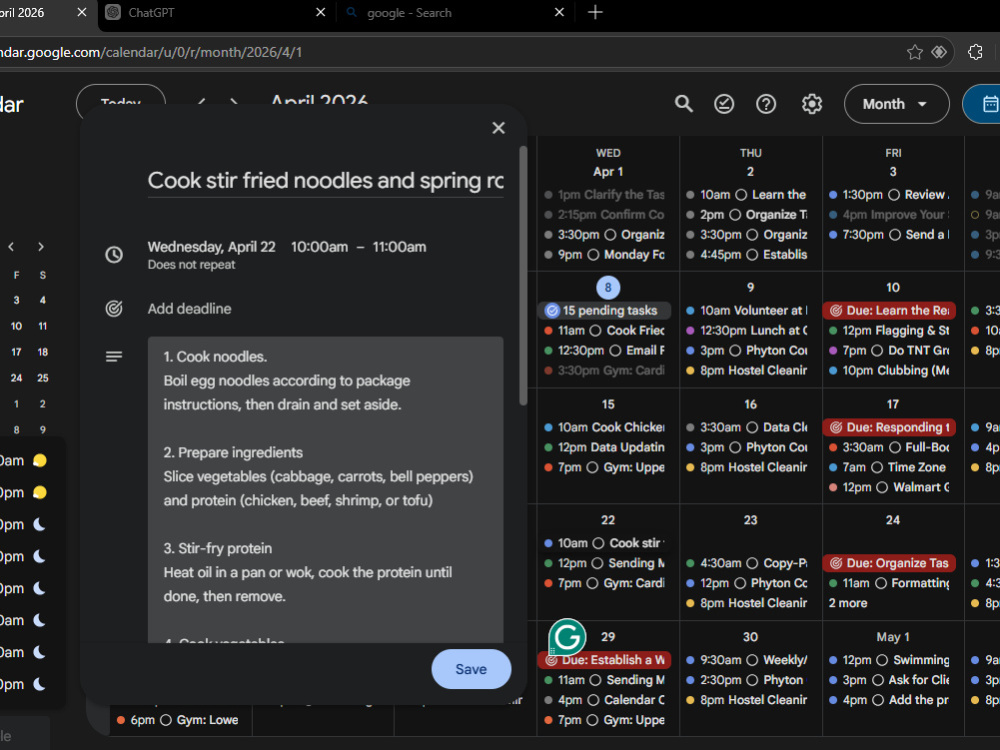Close the google - Search tab
The height and width of the screenshot is (750, 1000).
pyautogui.click(x=559, y=12)
